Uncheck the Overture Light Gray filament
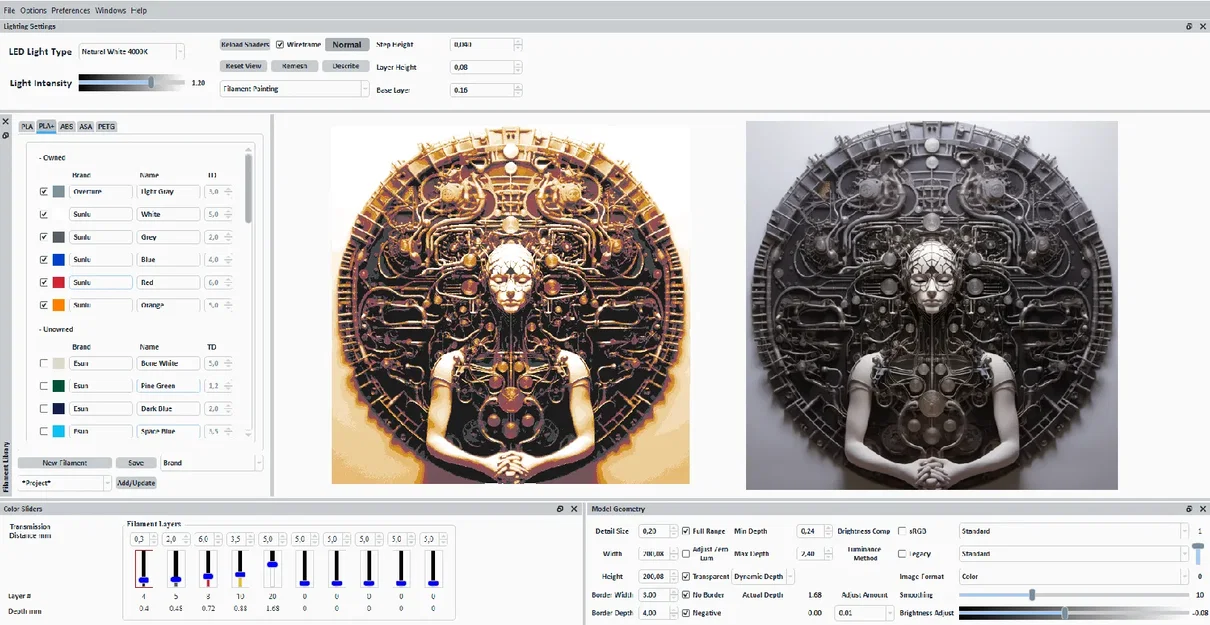The image size is (1210, 625). coord(43,191)
